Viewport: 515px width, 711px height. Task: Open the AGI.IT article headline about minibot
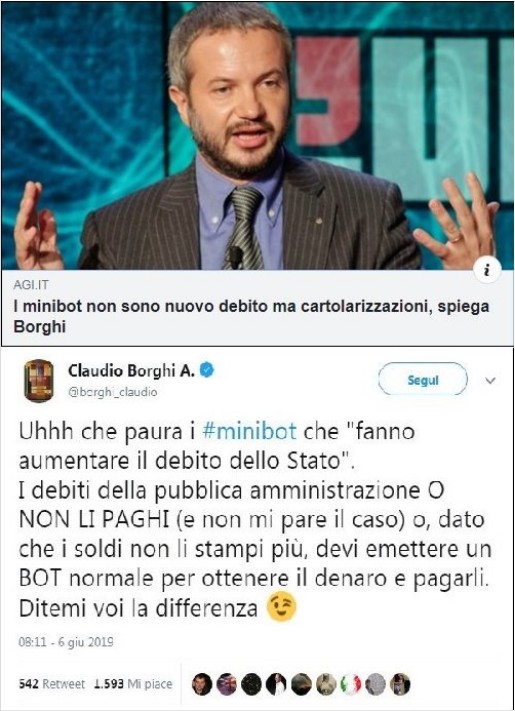(251, 316)
